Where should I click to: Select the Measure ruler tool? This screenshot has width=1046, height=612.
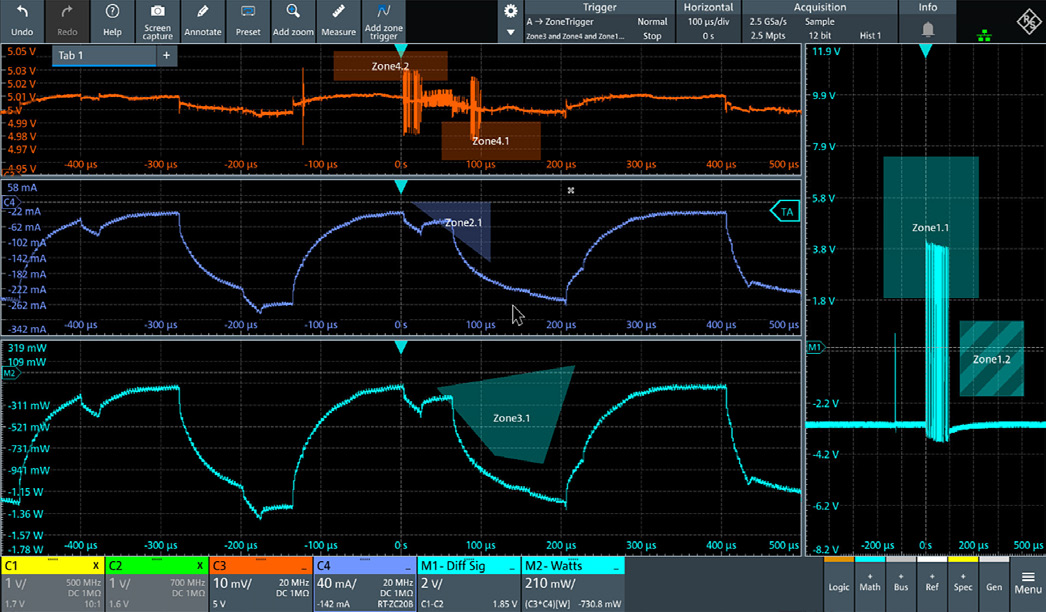coord(339,20)
